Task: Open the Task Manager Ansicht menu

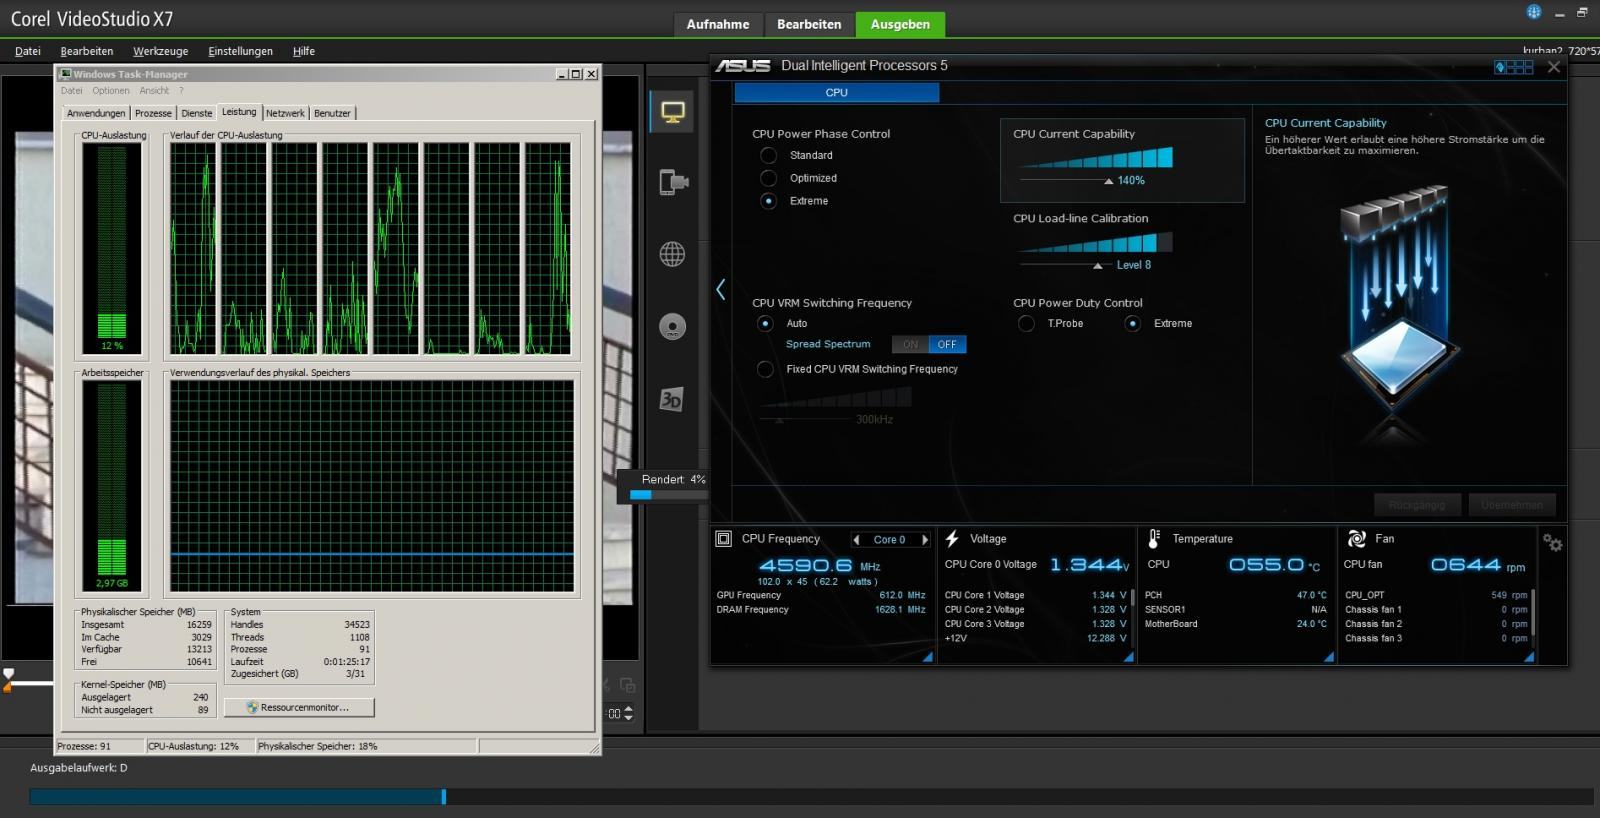Action: (x=154, y=91)
